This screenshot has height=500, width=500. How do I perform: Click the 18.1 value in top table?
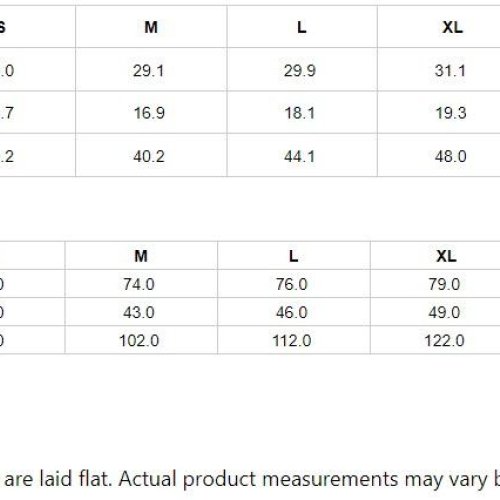click(x=300, y=113)
